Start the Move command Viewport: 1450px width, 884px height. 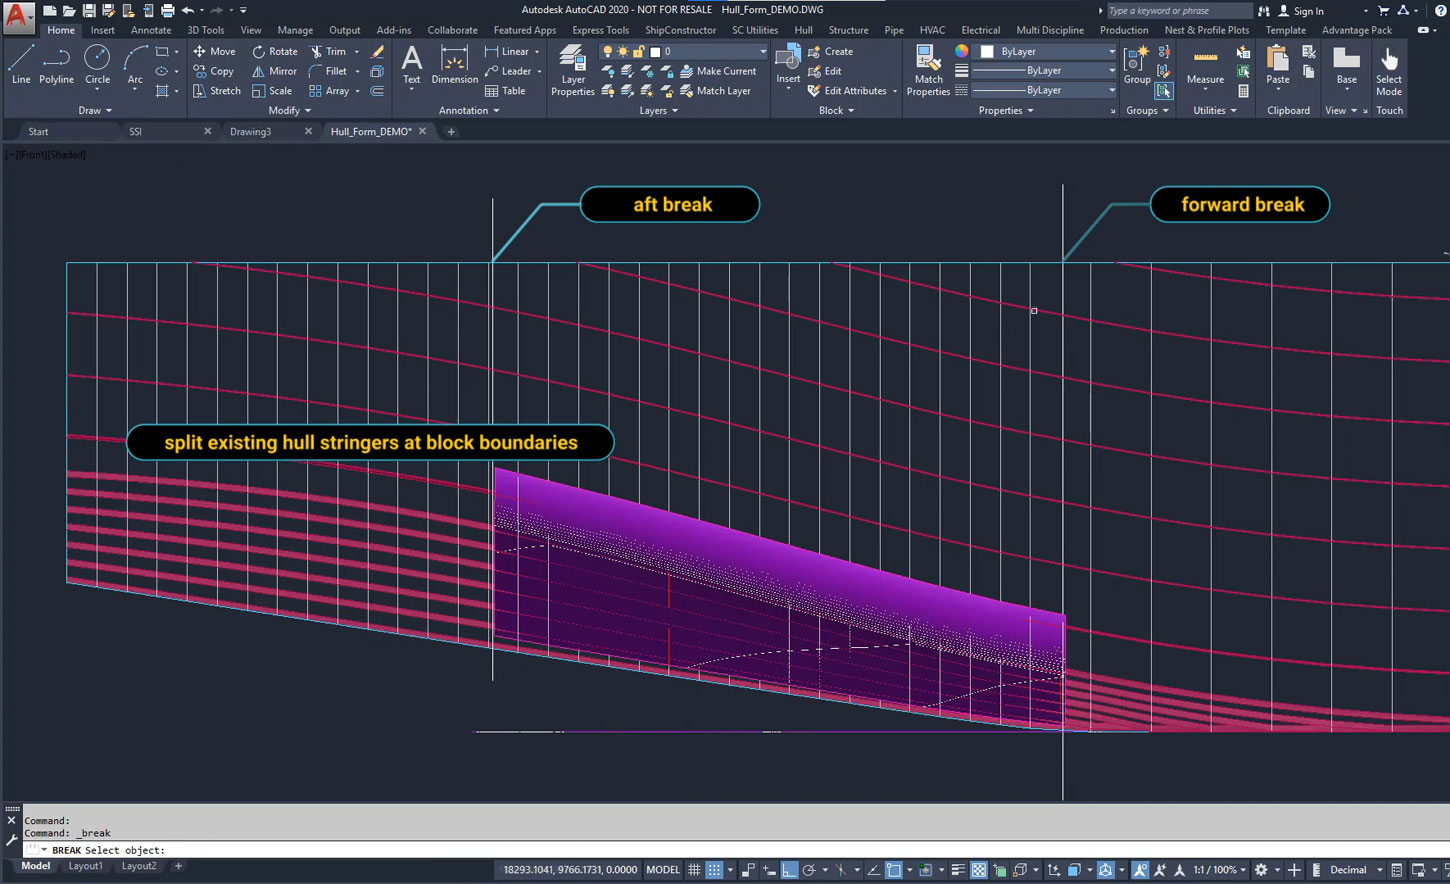214,51
